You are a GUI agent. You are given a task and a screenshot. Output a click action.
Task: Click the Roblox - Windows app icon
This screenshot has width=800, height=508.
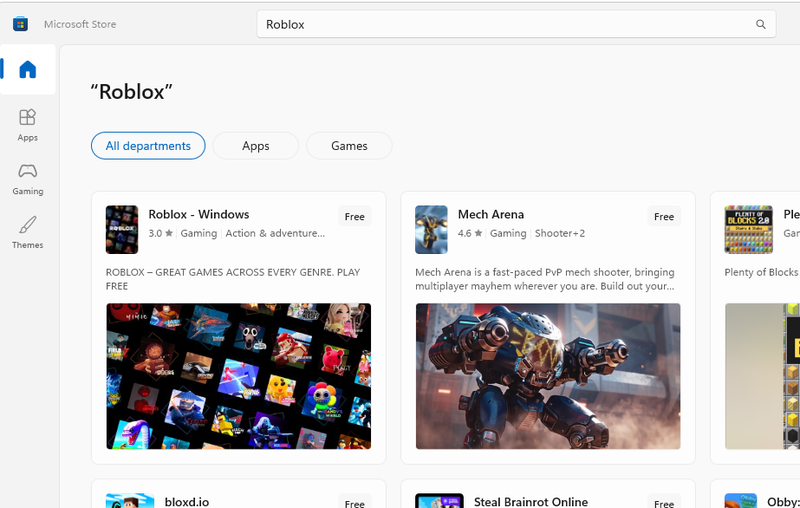coord(122,230)
